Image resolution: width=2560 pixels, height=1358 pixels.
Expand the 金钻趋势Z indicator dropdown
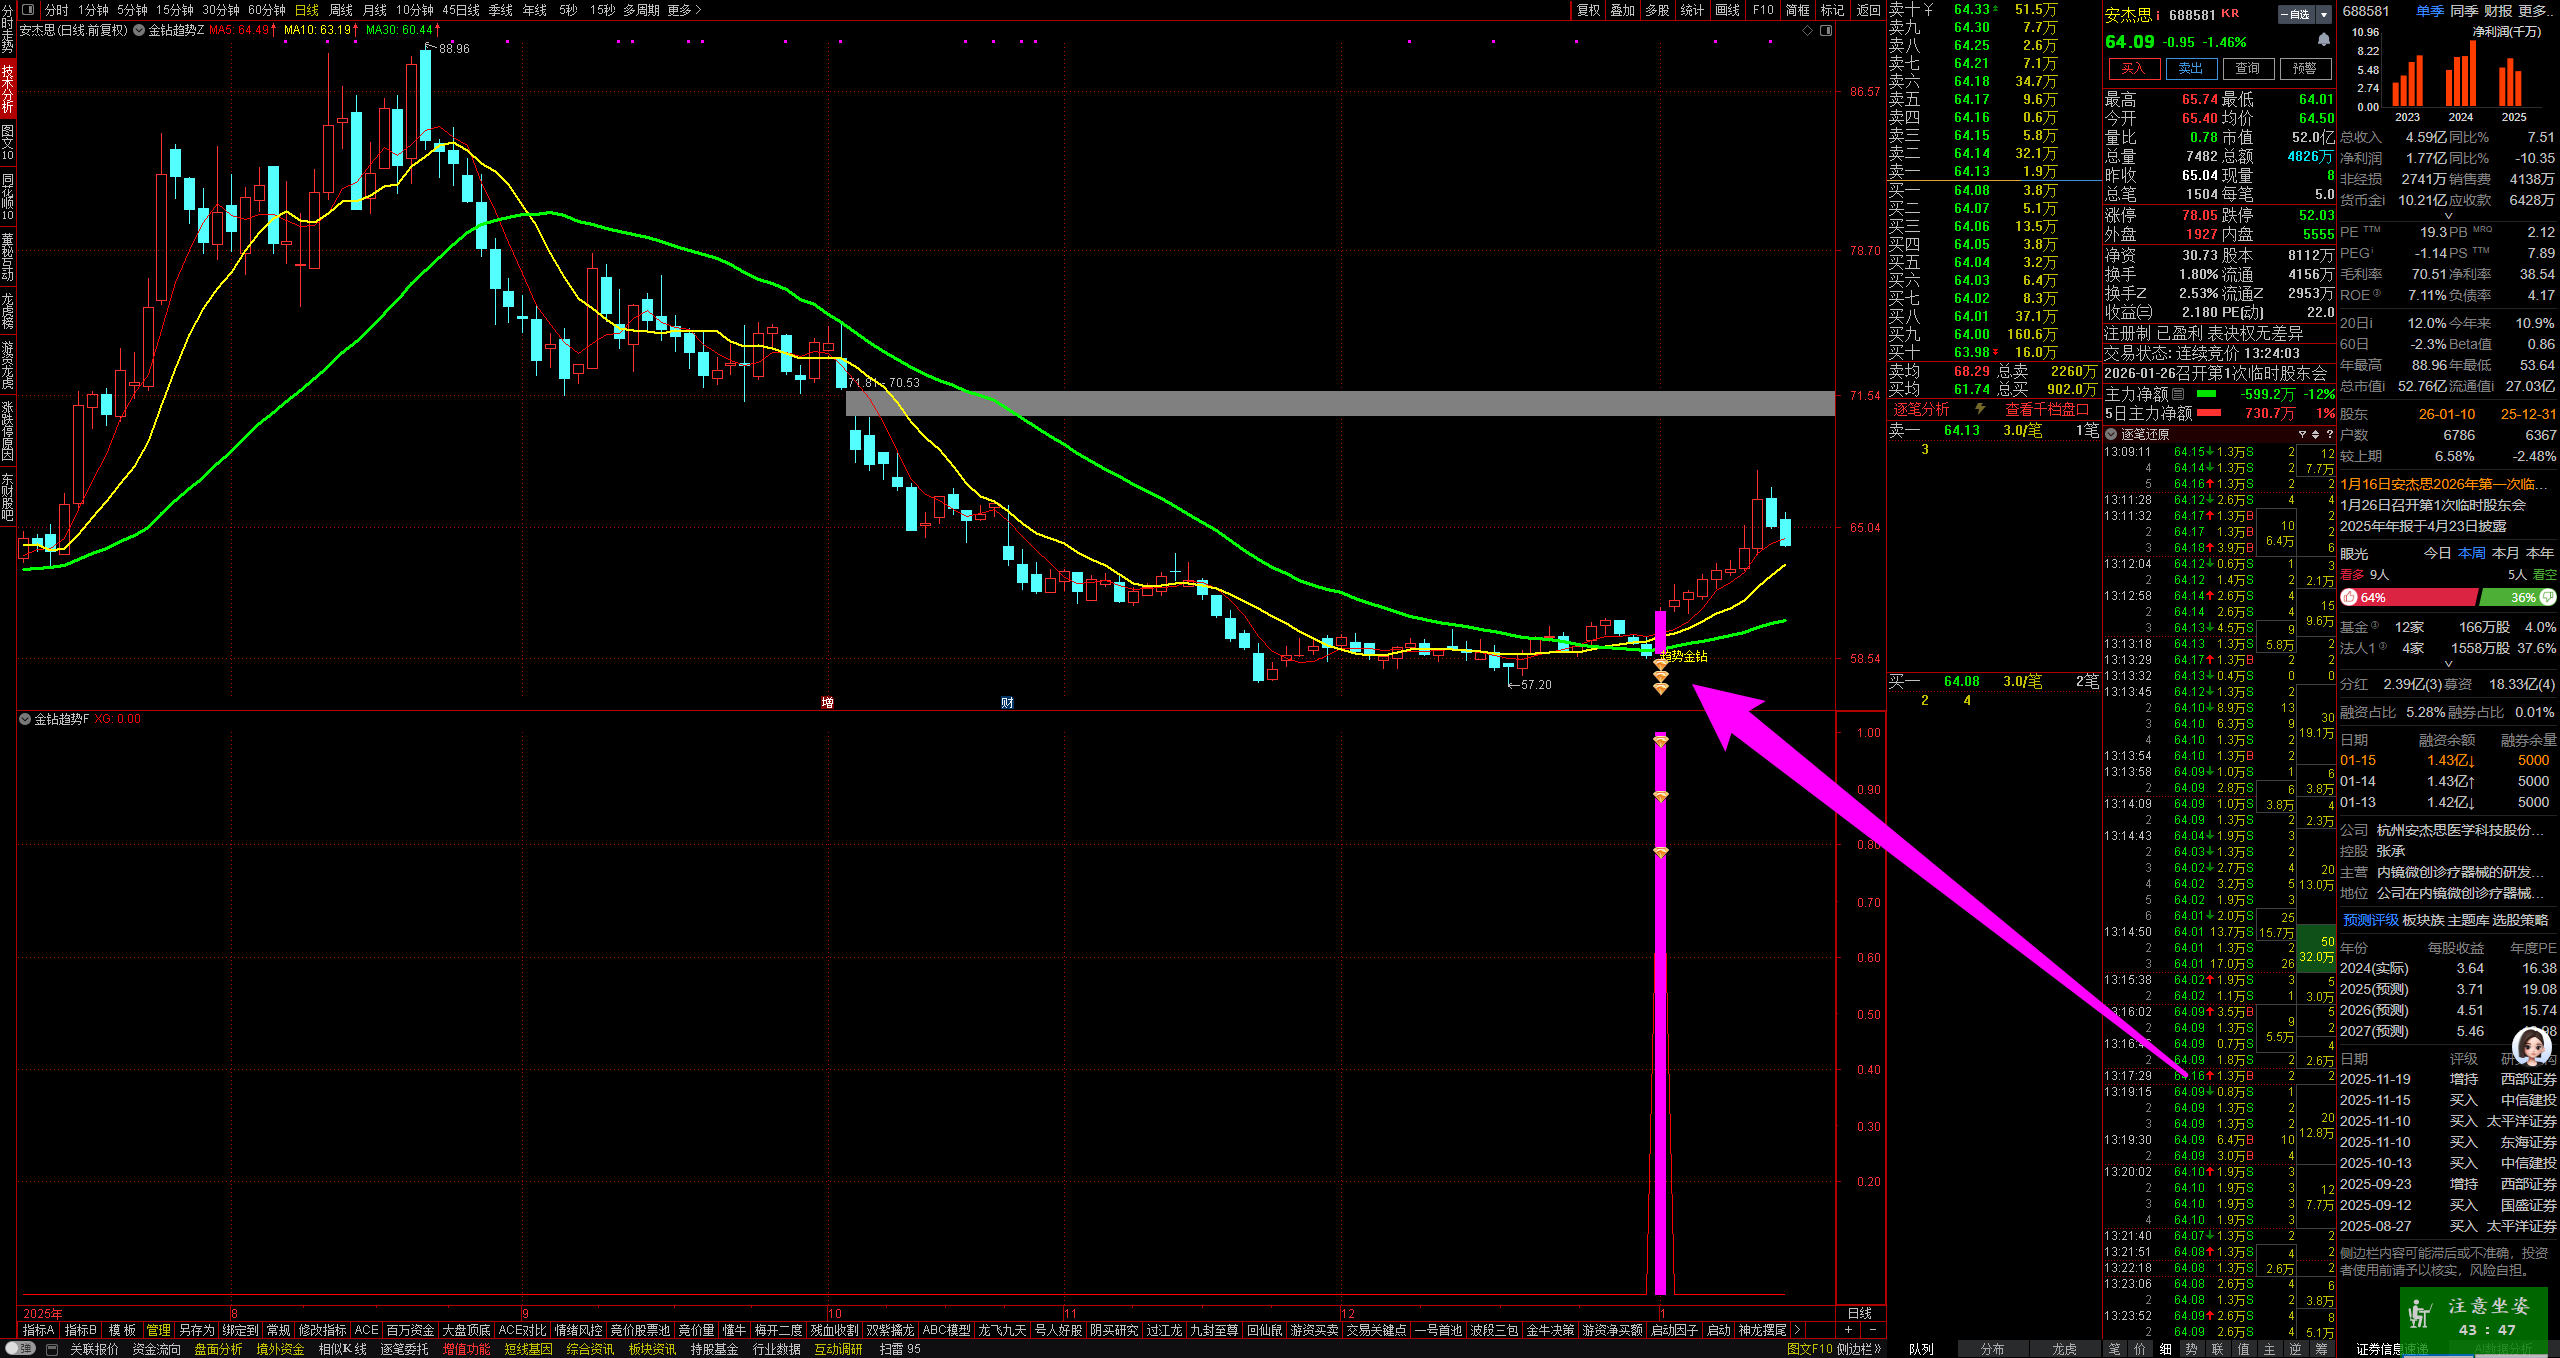click(139, 30)
